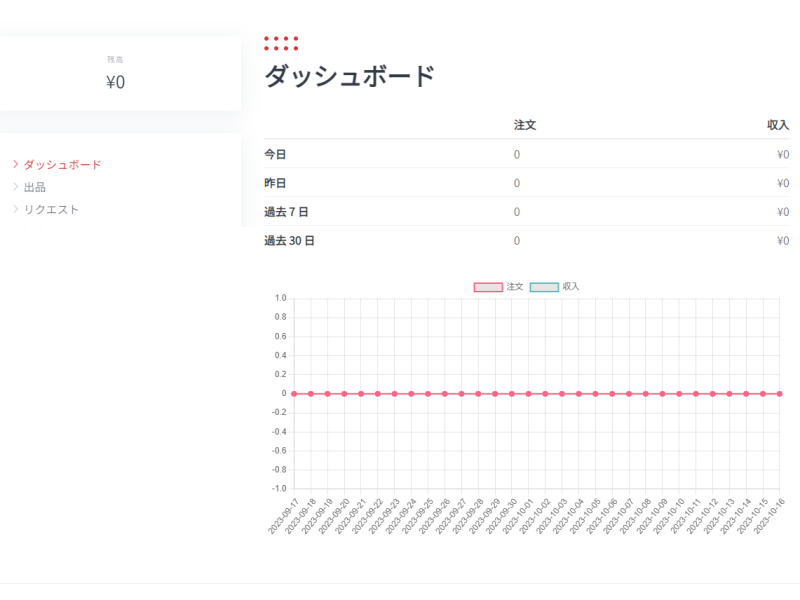
Task: Click the pink 注文 legend color box
Action: pyautogui.click(x=487, y=287)
